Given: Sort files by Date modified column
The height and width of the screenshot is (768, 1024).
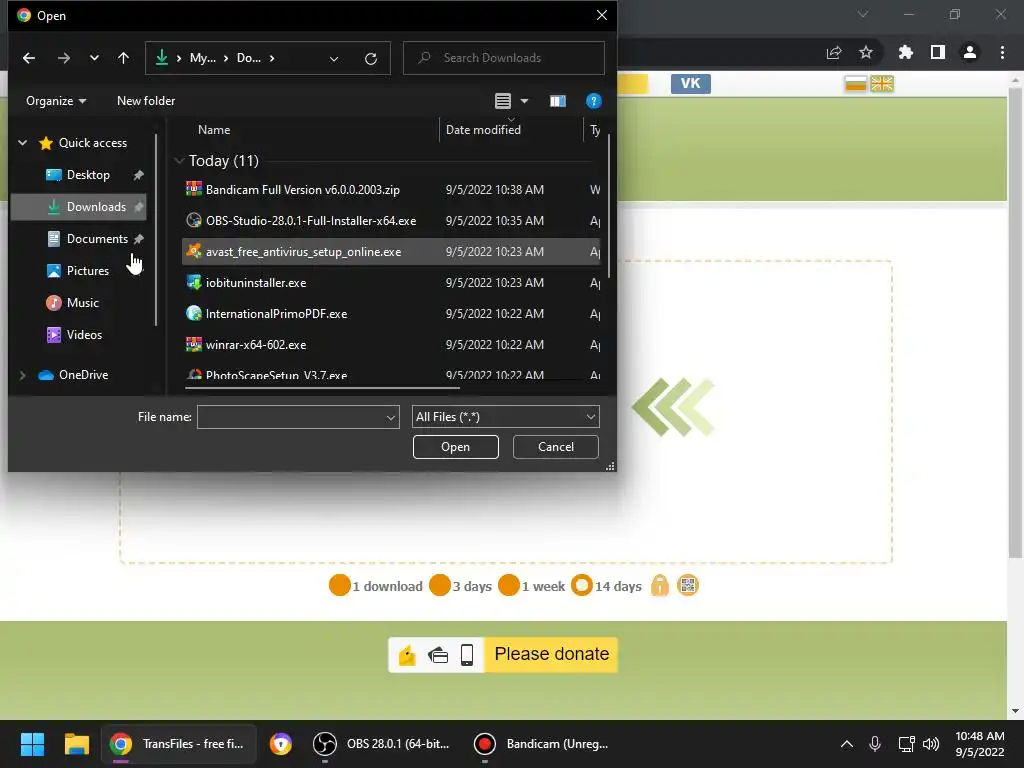Looking at the screenshot, I should click(x=483, y=130).
